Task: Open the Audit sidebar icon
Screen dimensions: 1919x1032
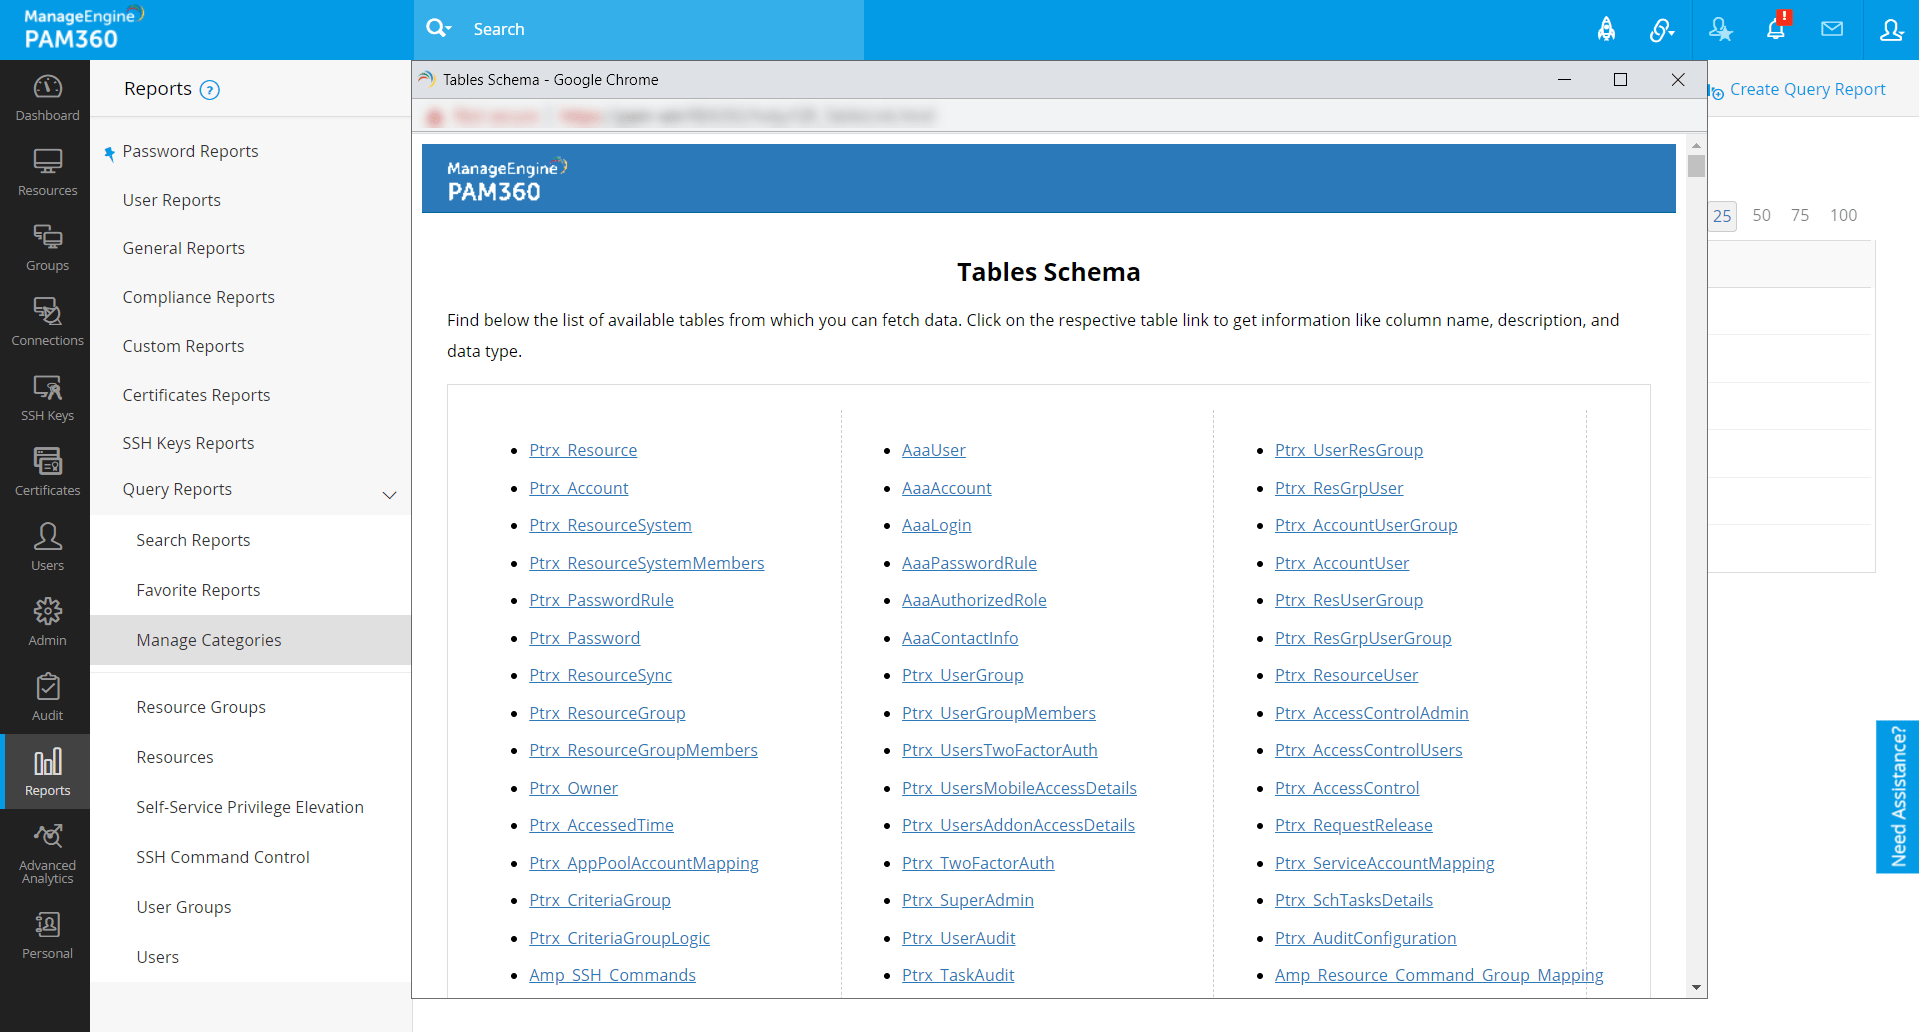Action: 47,698
